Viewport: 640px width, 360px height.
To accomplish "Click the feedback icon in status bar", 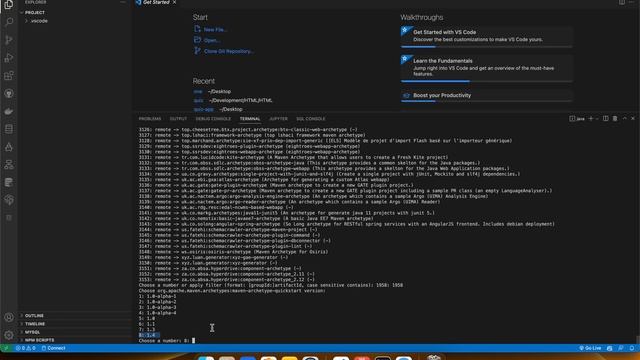I will [x=621, y=348].
